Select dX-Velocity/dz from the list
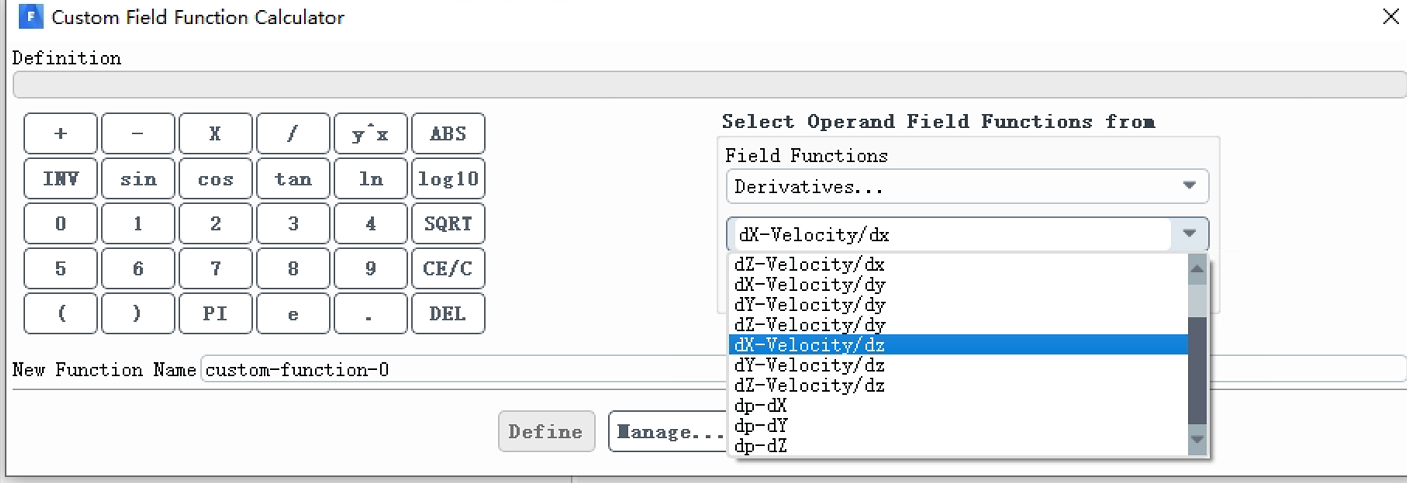Viewport: 1407px width, 483px height. point(958,345)
